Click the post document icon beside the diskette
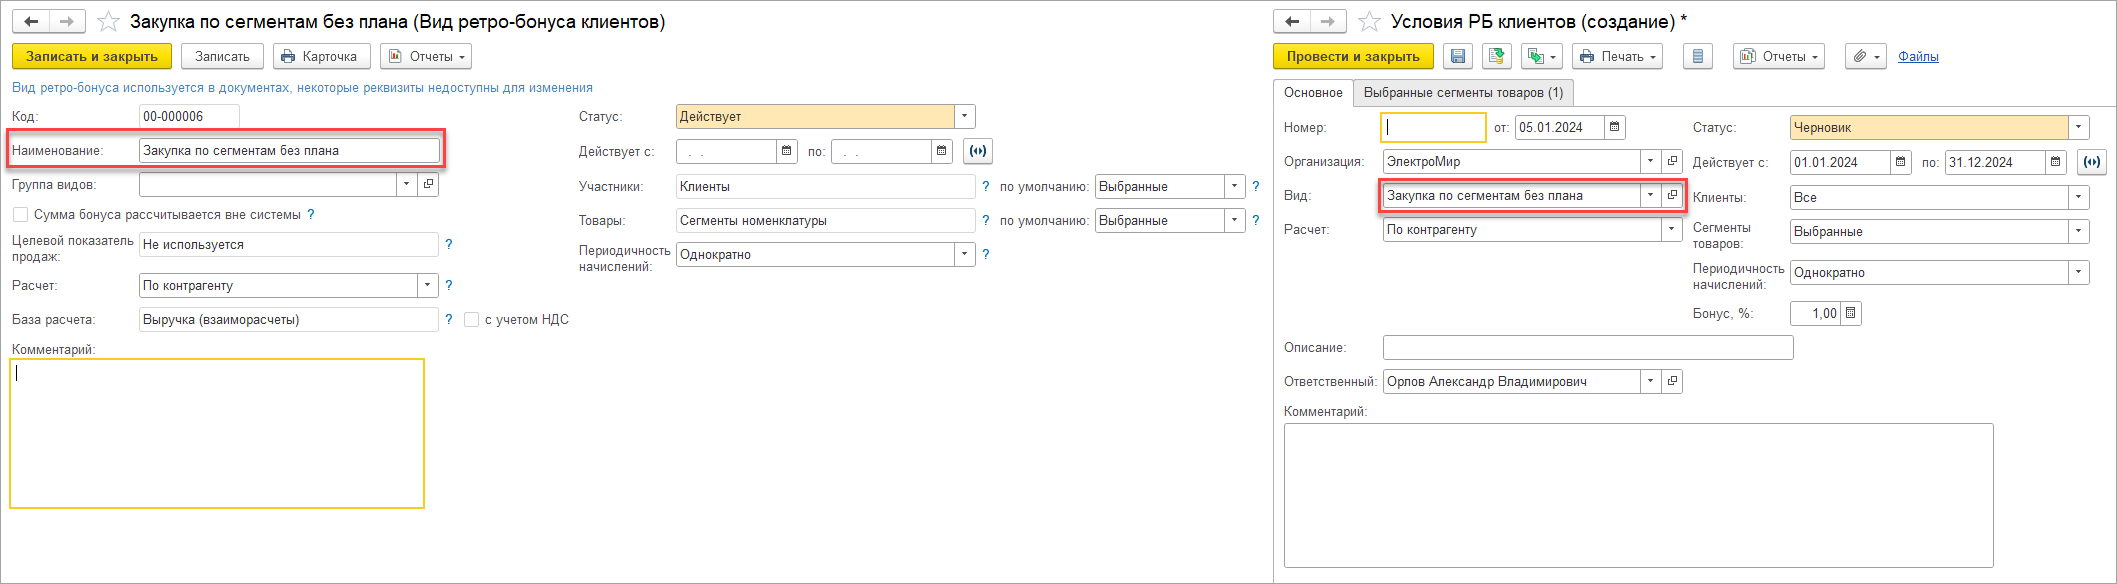Viewport: 2117px width, 584px height. point(1497,57)
